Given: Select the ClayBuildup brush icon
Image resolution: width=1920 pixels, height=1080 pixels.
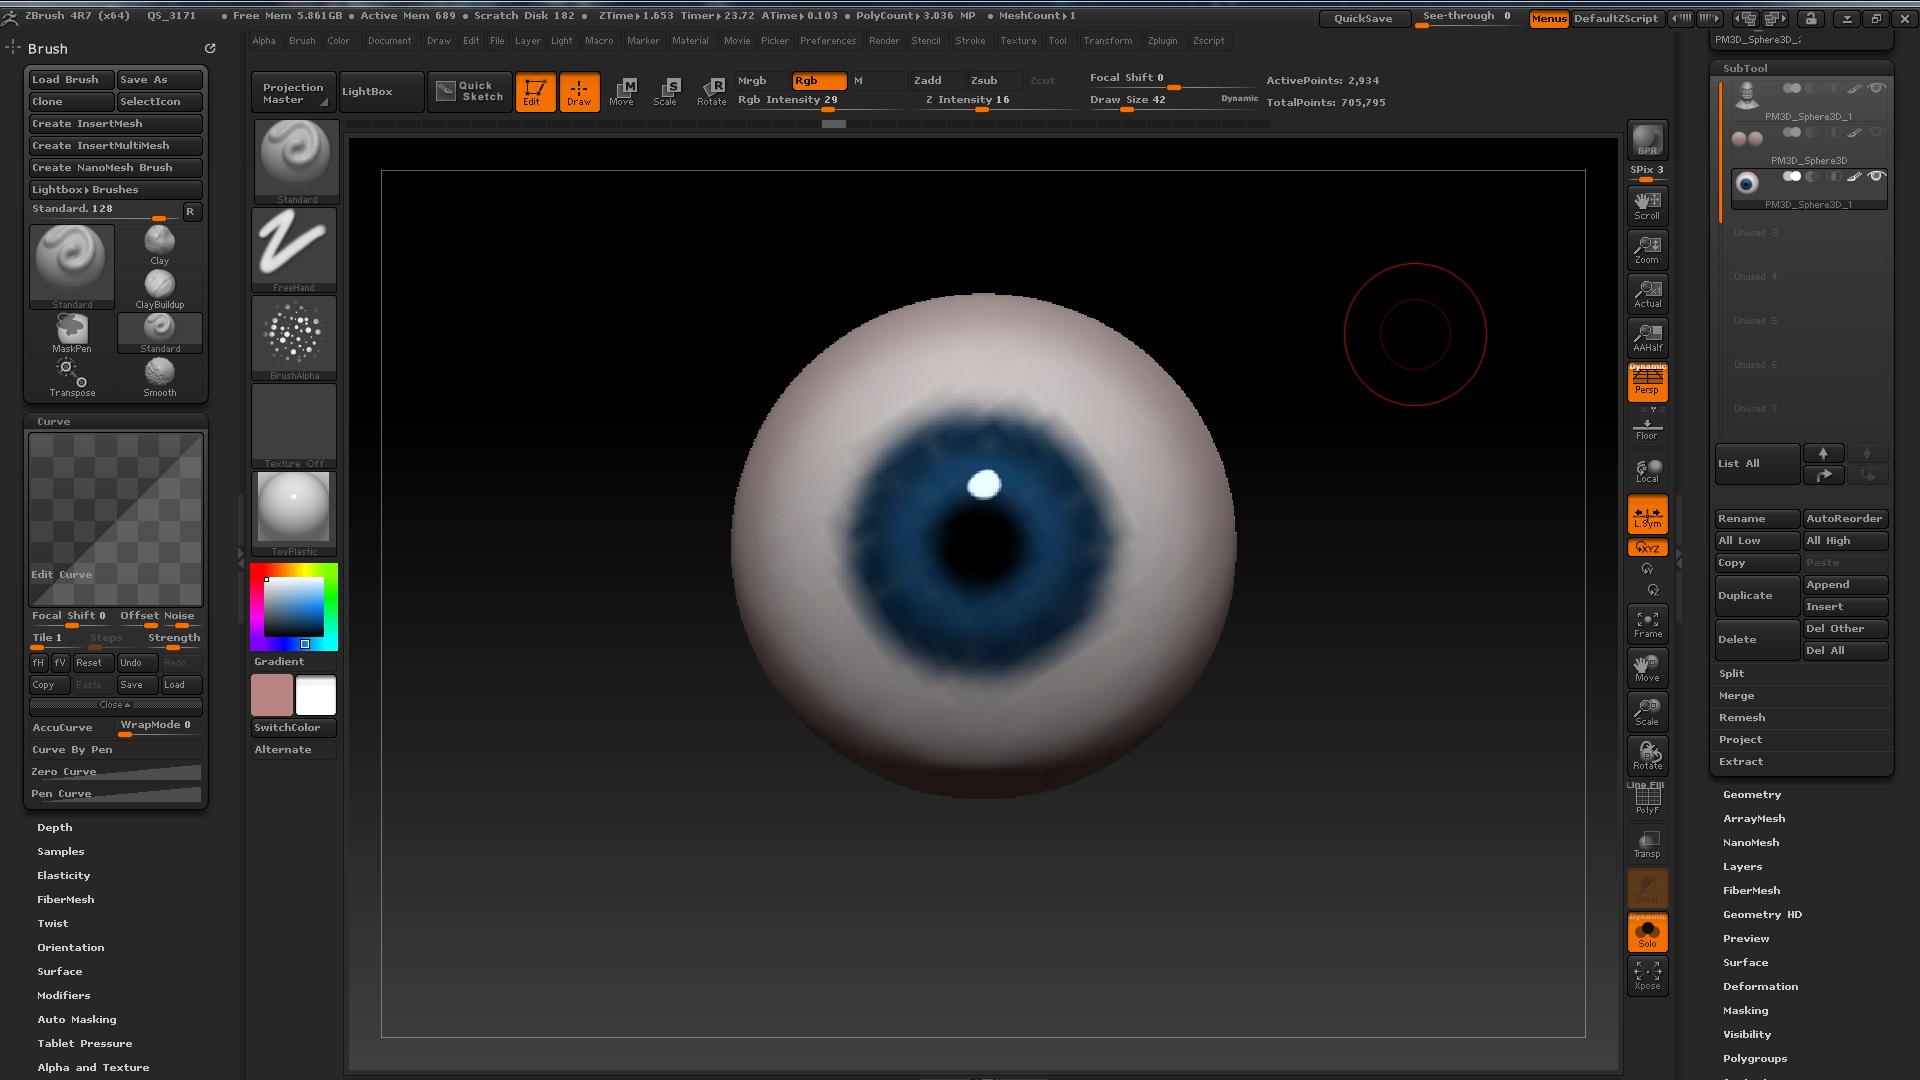Looking at the screenshot, I should click(159, 288).
